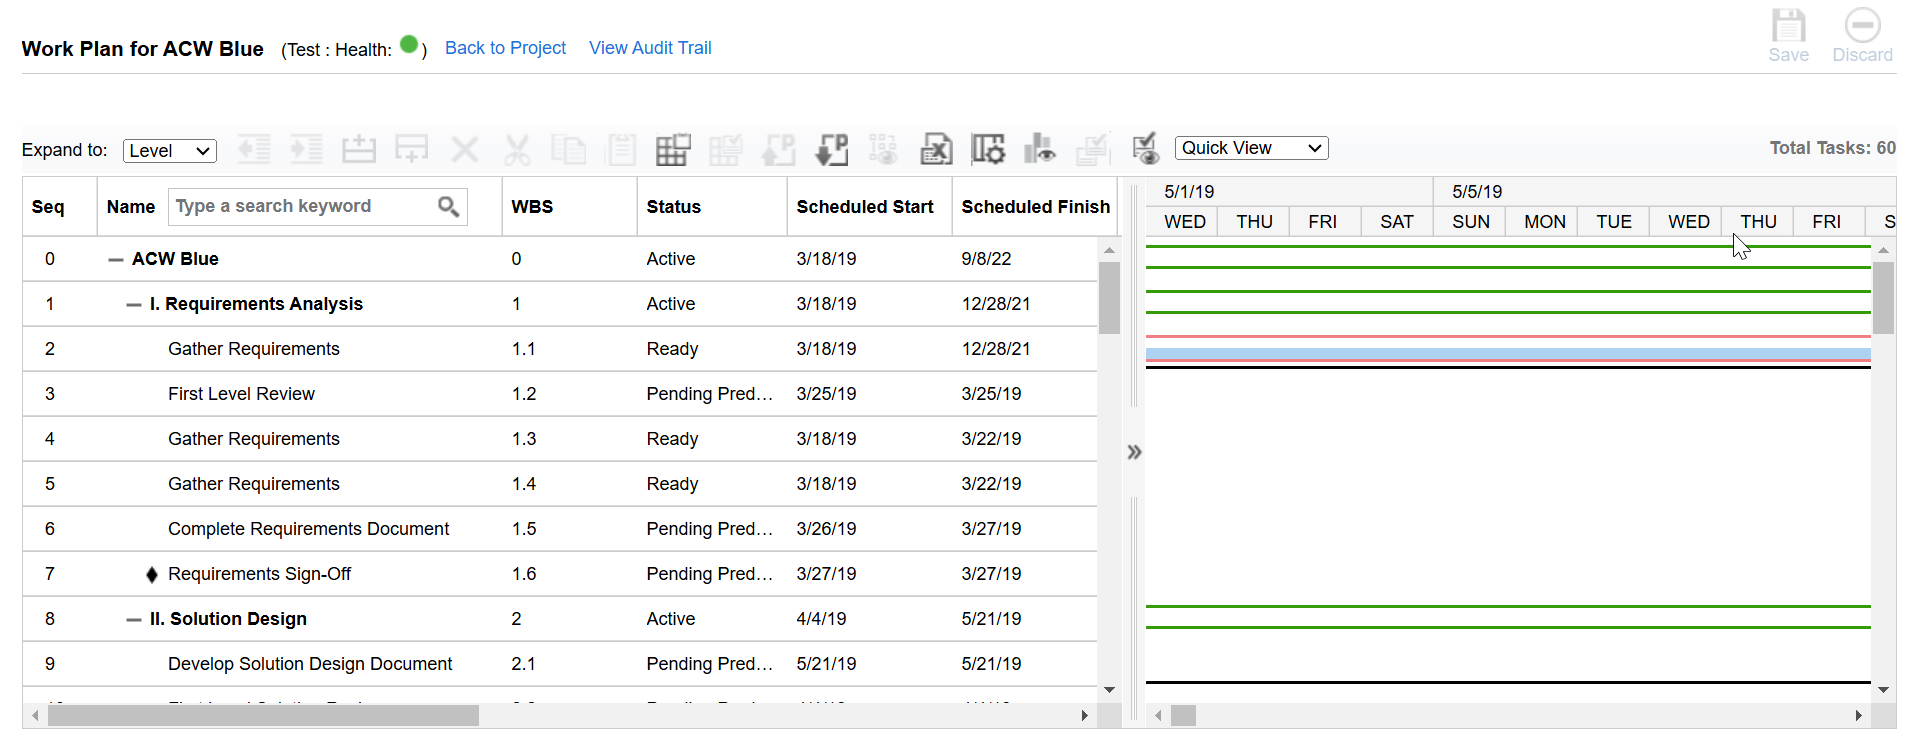Expand the Gantt panel with double chevron
Viewport: 1917px width, 733px height.
[1134, 452]
